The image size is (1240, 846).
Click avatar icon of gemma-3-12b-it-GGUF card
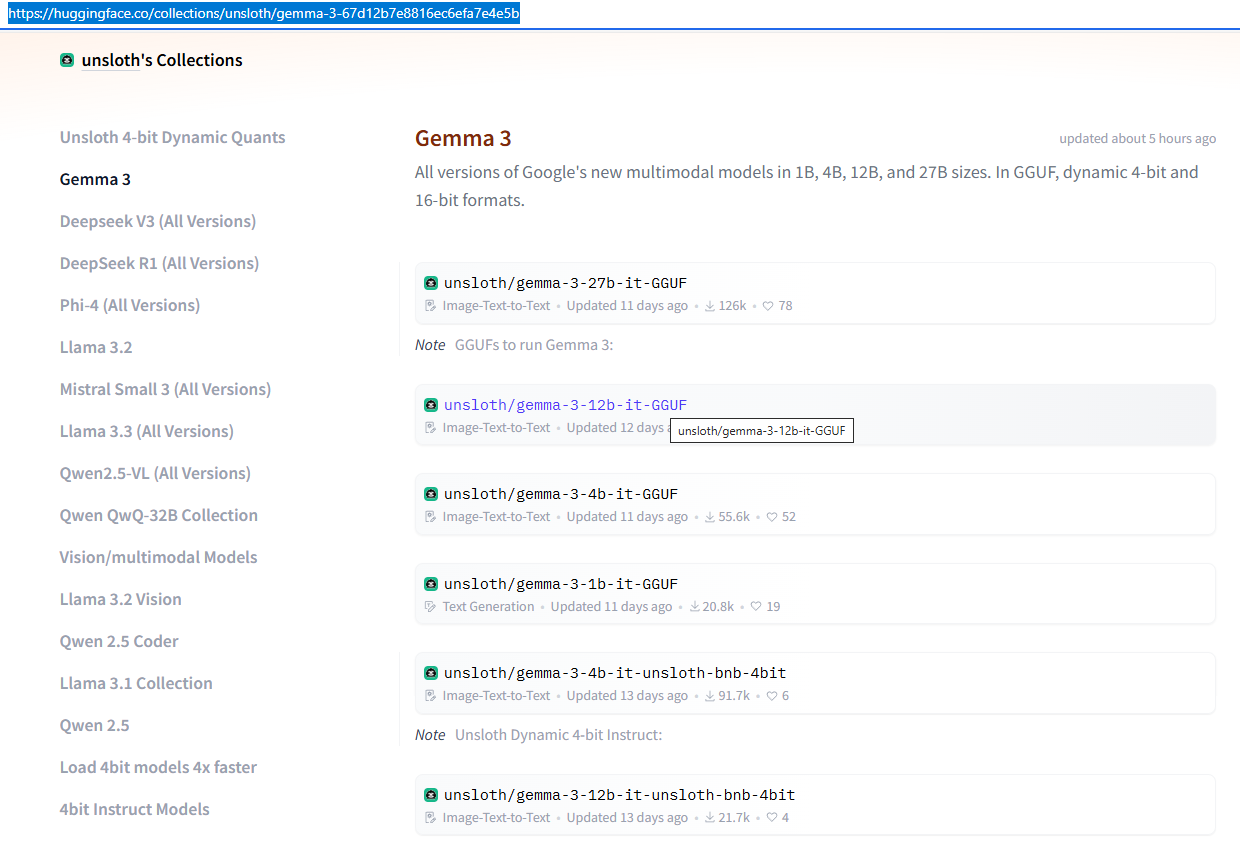pos(431,405)
